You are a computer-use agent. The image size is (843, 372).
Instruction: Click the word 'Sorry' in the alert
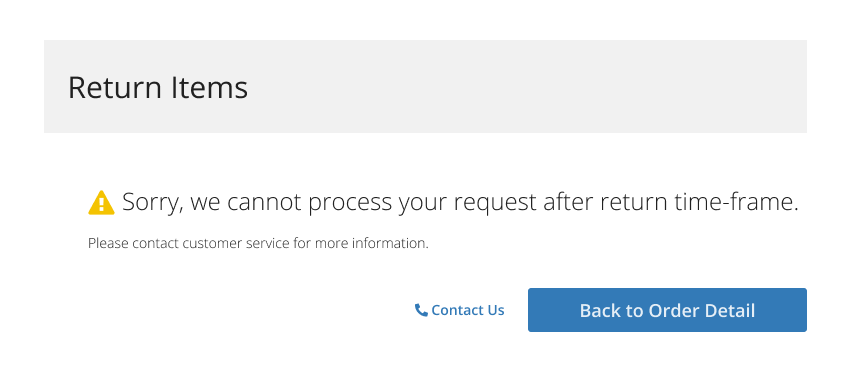[x=153, y=203]
